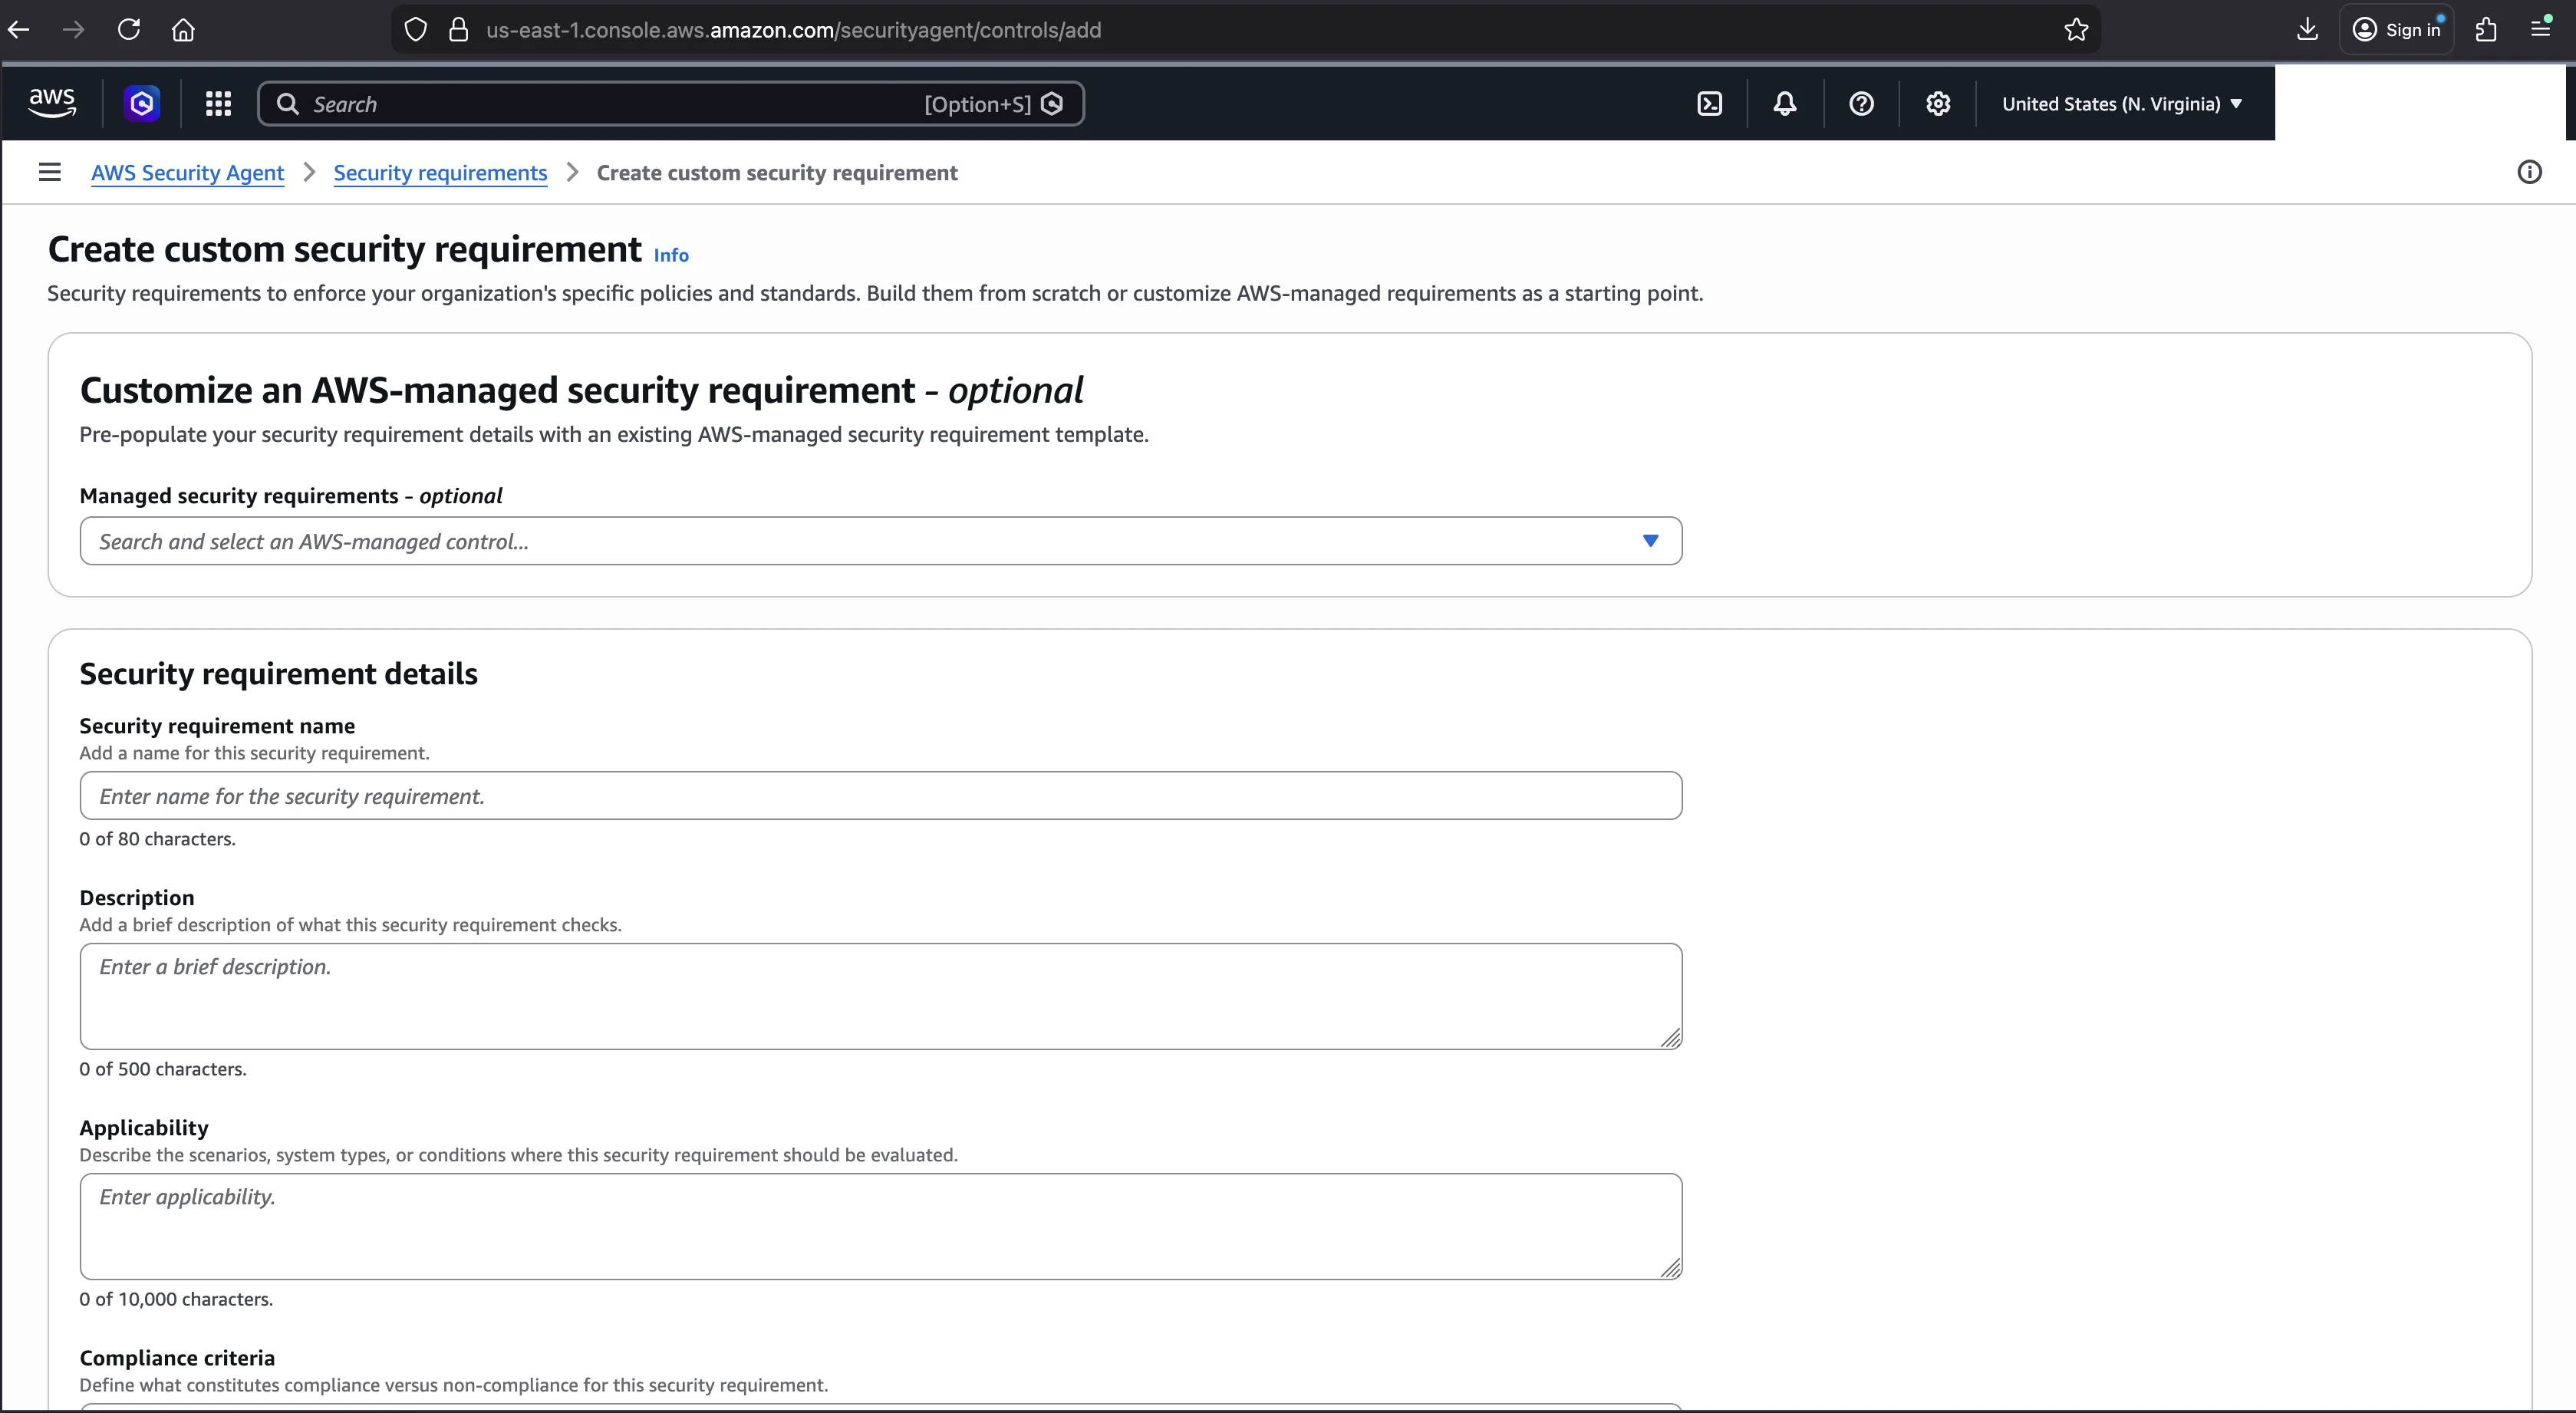2576x1413 pixels.
Task: Toggle the side navigation hamburger menu
Action: pyautogui.click(x=50, y=172)
